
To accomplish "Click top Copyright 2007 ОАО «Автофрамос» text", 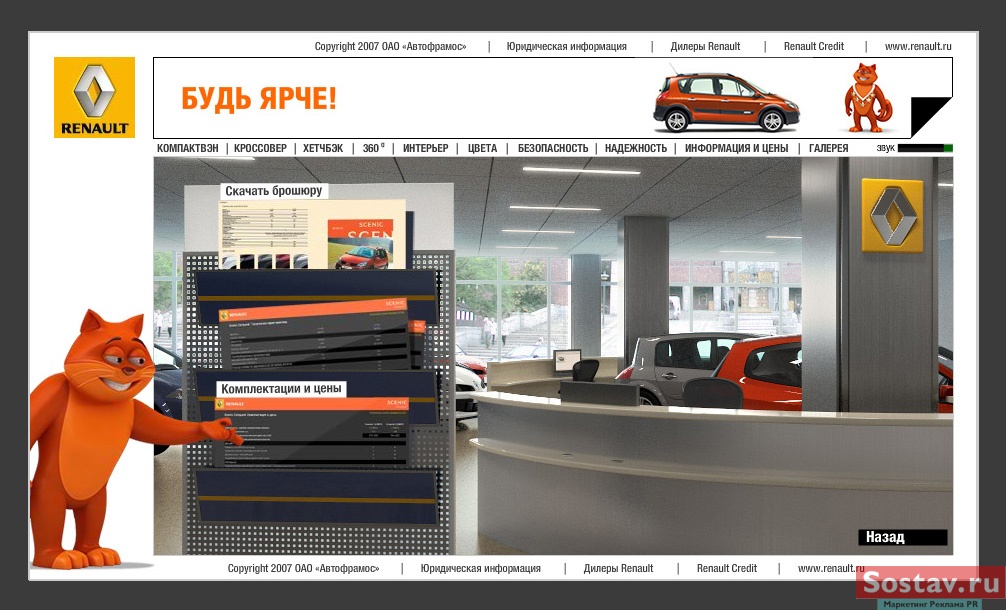I will tap(390, 46).
